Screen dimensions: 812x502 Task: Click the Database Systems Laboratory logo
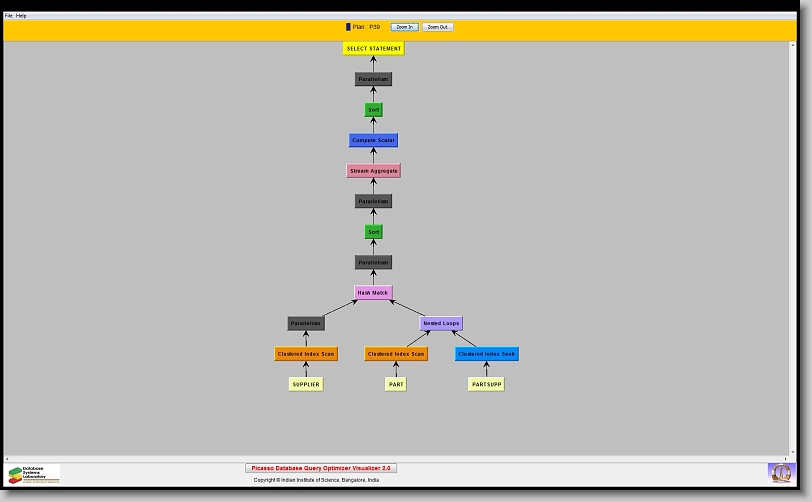34,474
